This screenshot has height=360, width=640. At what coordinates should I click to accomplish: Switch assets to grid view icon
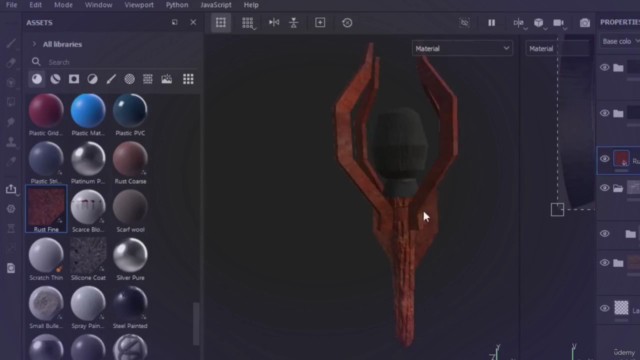188,79
